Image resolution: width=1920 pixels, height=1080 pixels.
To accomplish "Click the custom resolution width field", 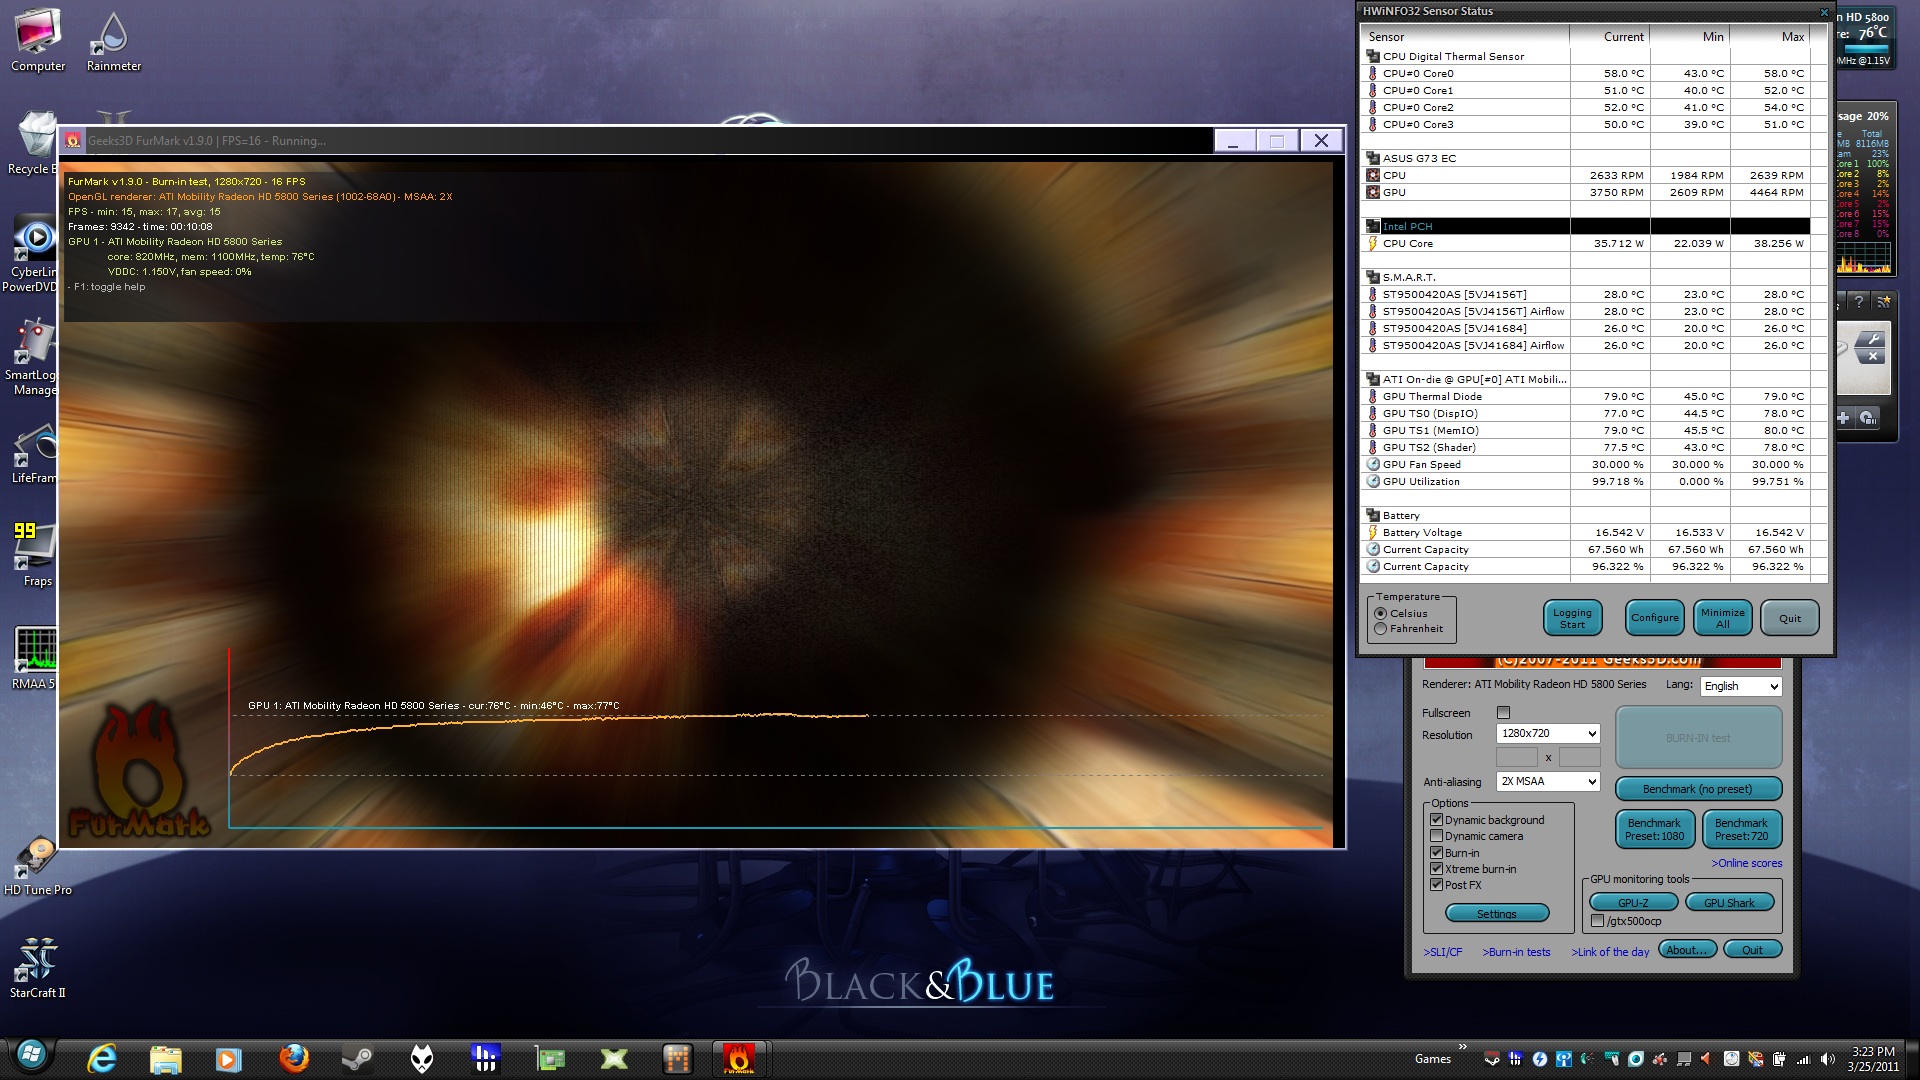I will point(1516,757).
